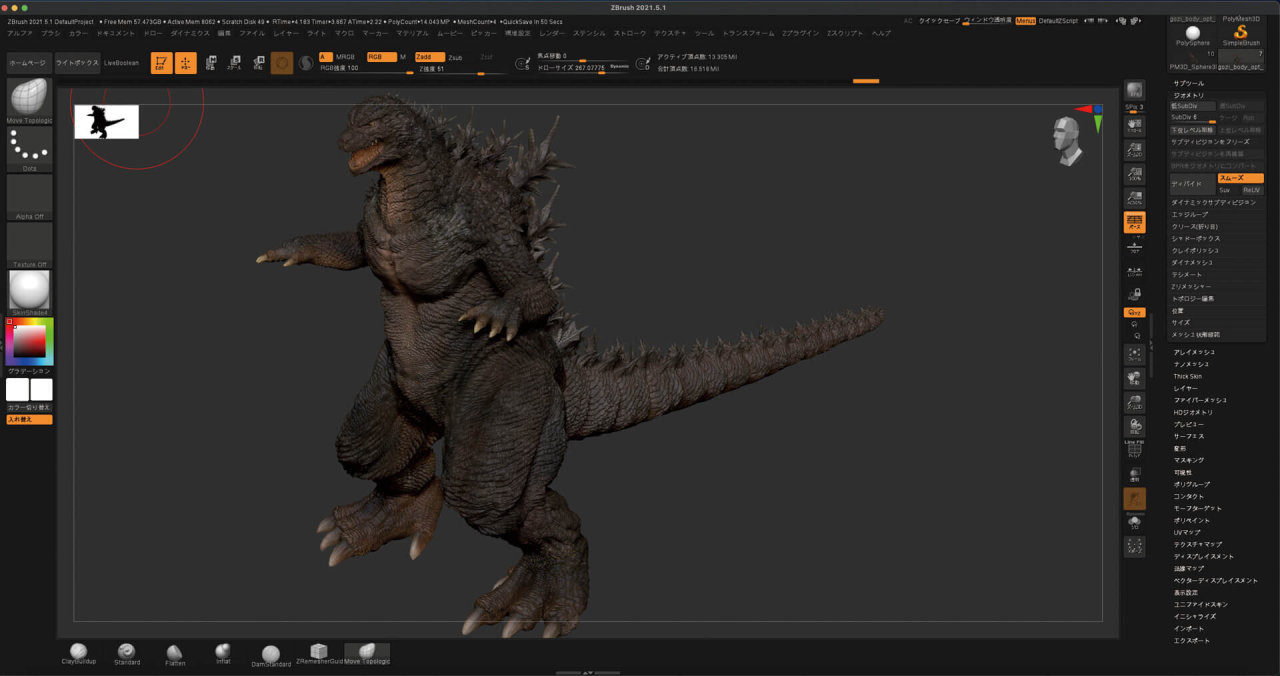Pick the ZRemesherGuide brush icon

point(319,654)
